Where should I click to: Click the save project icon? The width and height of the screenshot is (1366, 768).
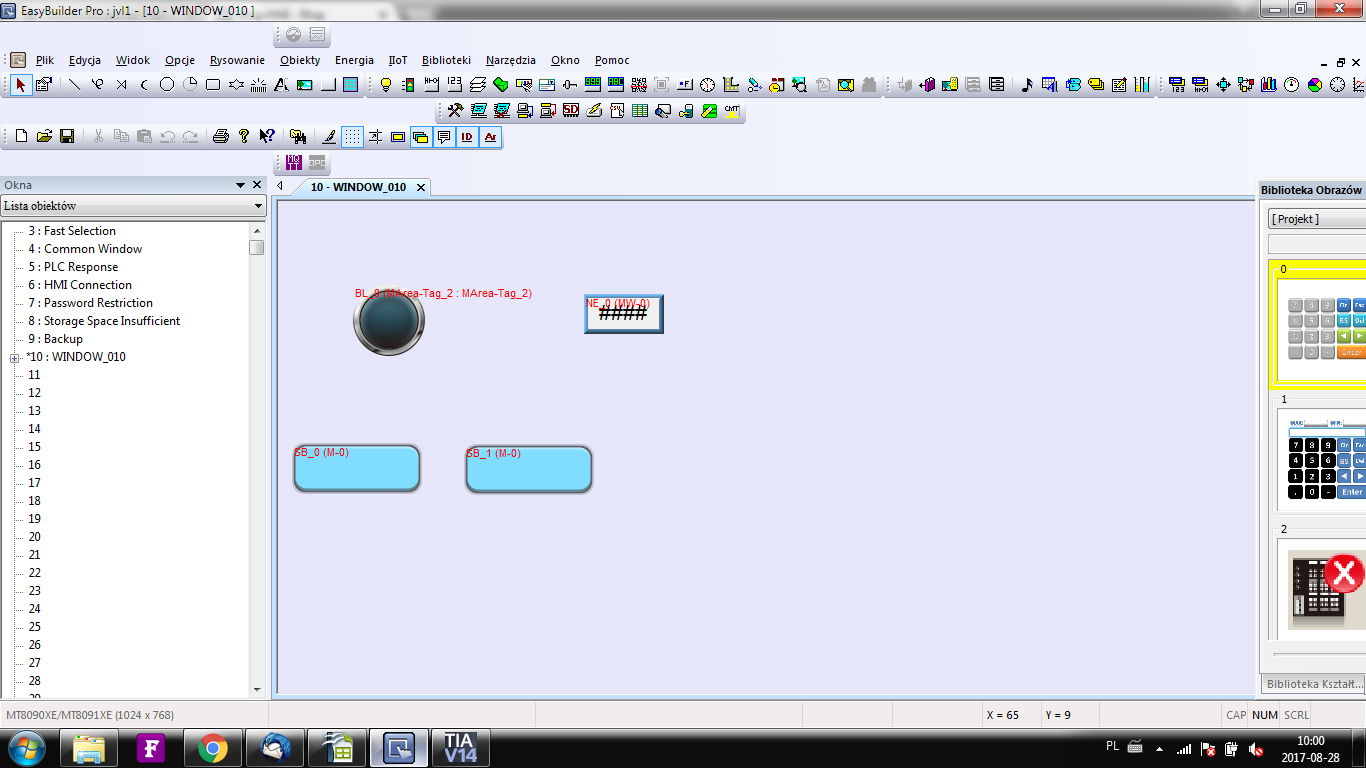coord(67,136)
